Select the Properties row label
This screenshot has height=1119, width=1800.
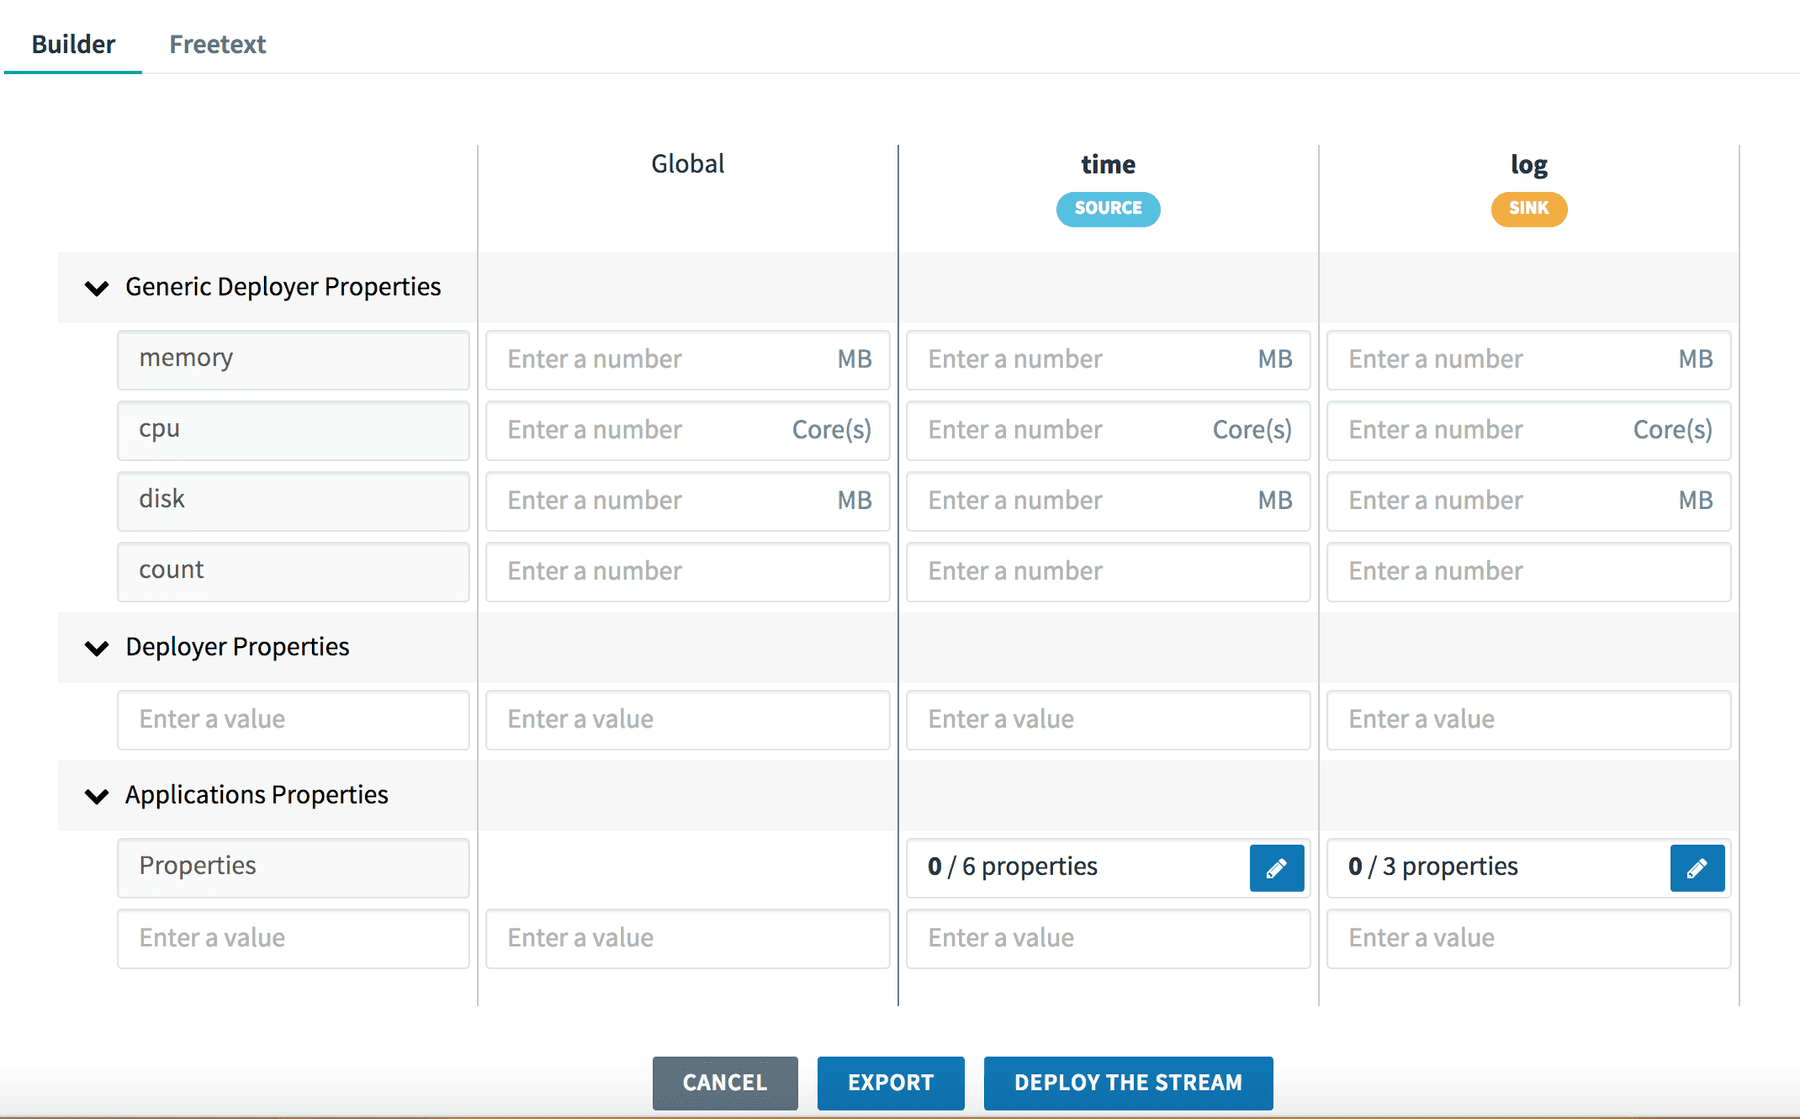click(293, 867)
